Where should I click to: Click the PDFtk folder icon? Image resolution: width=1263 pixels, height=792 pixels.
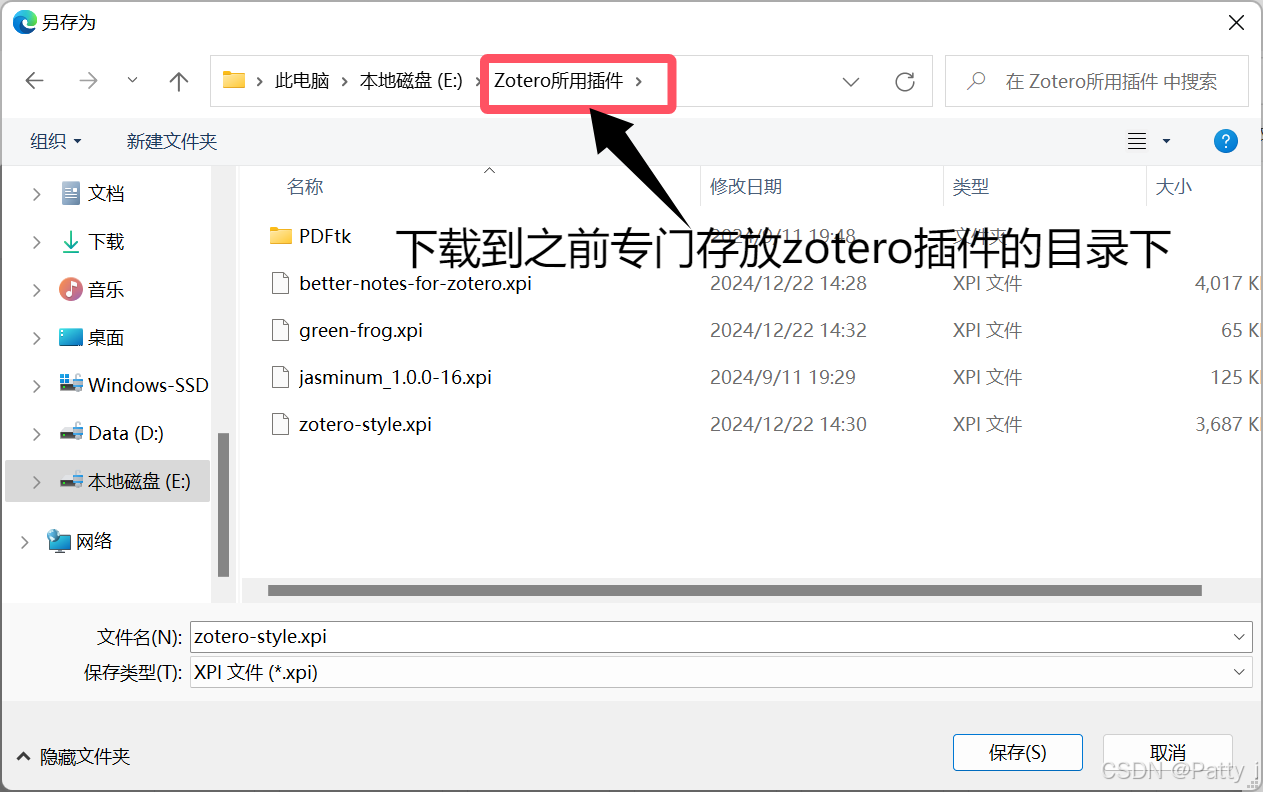tap(280, 236)
